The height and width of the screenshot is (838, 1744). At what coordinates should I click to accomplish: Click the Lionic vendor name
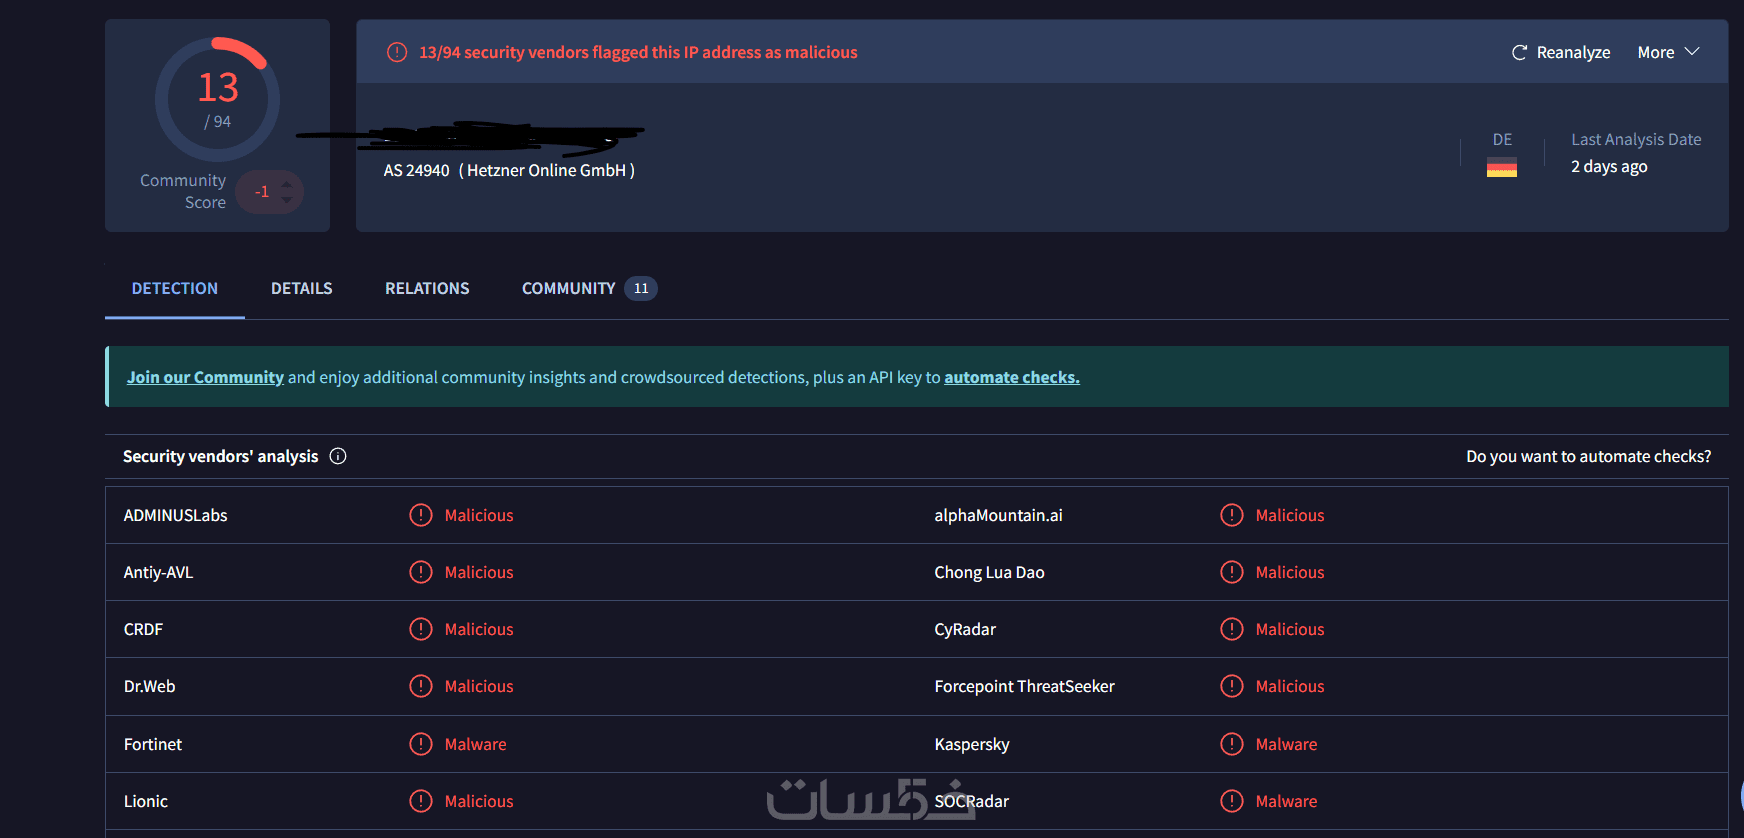(146, 801)
